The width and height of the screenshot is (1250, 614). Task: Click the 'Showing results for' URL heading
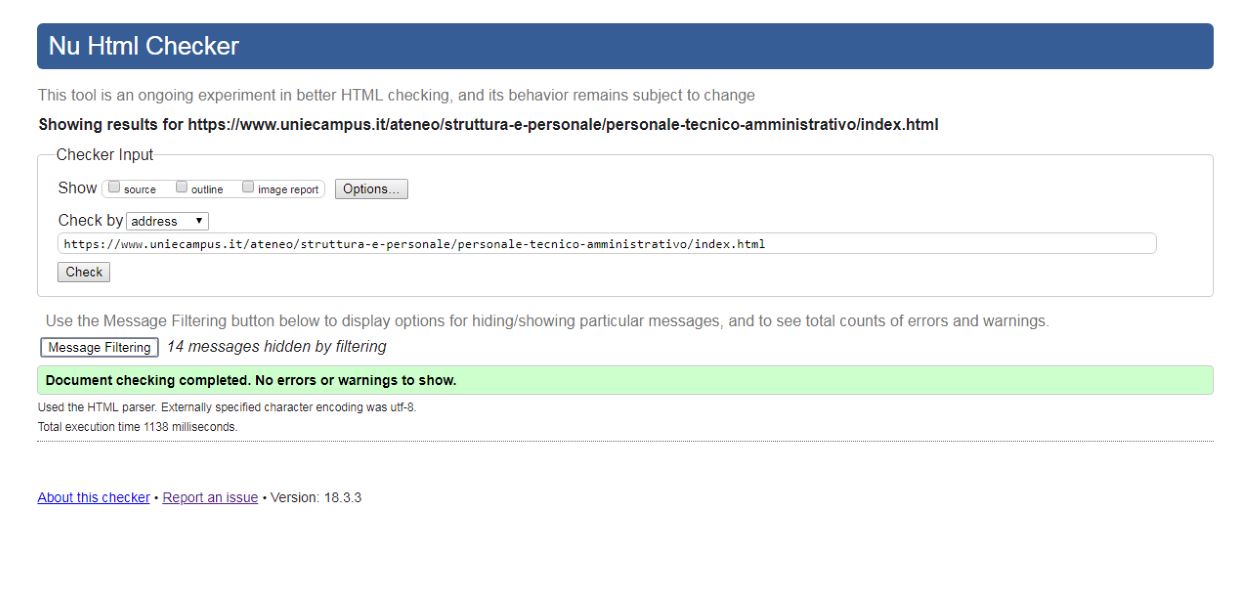click(488, 126)
